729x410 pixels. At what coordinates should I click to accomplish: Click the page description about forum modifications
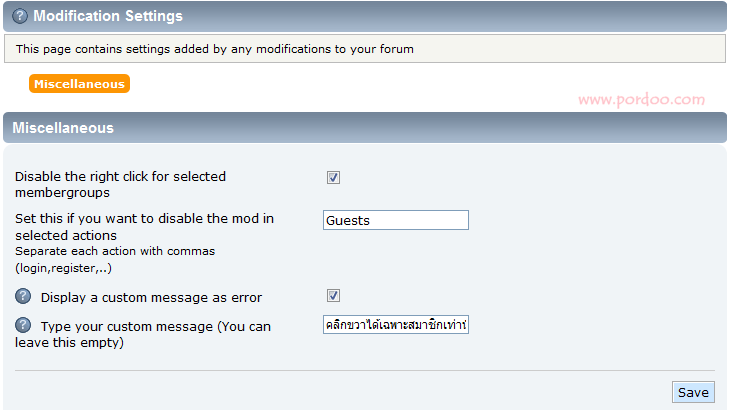click(x=215, y=49)
